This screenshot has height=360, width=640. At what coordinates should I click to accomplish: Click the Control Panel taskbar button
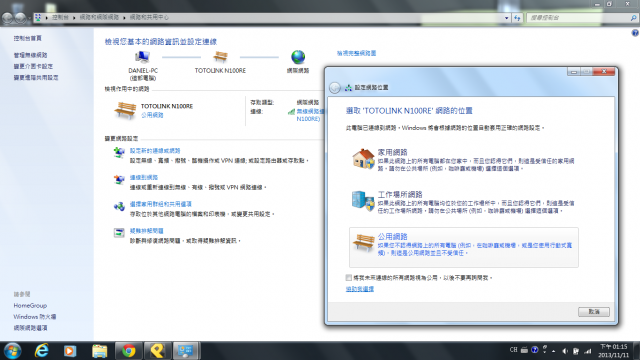(x=186, y=351)
